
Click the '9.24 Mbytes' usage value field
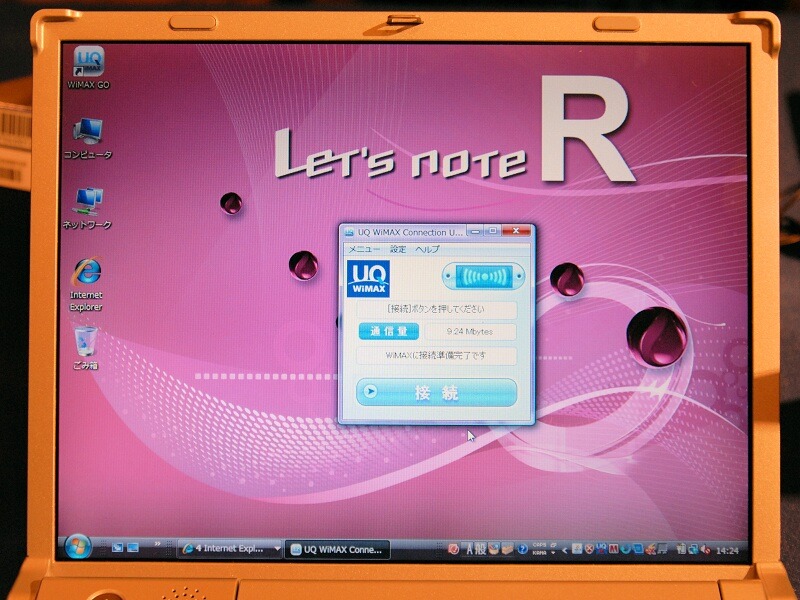[470, 332]
